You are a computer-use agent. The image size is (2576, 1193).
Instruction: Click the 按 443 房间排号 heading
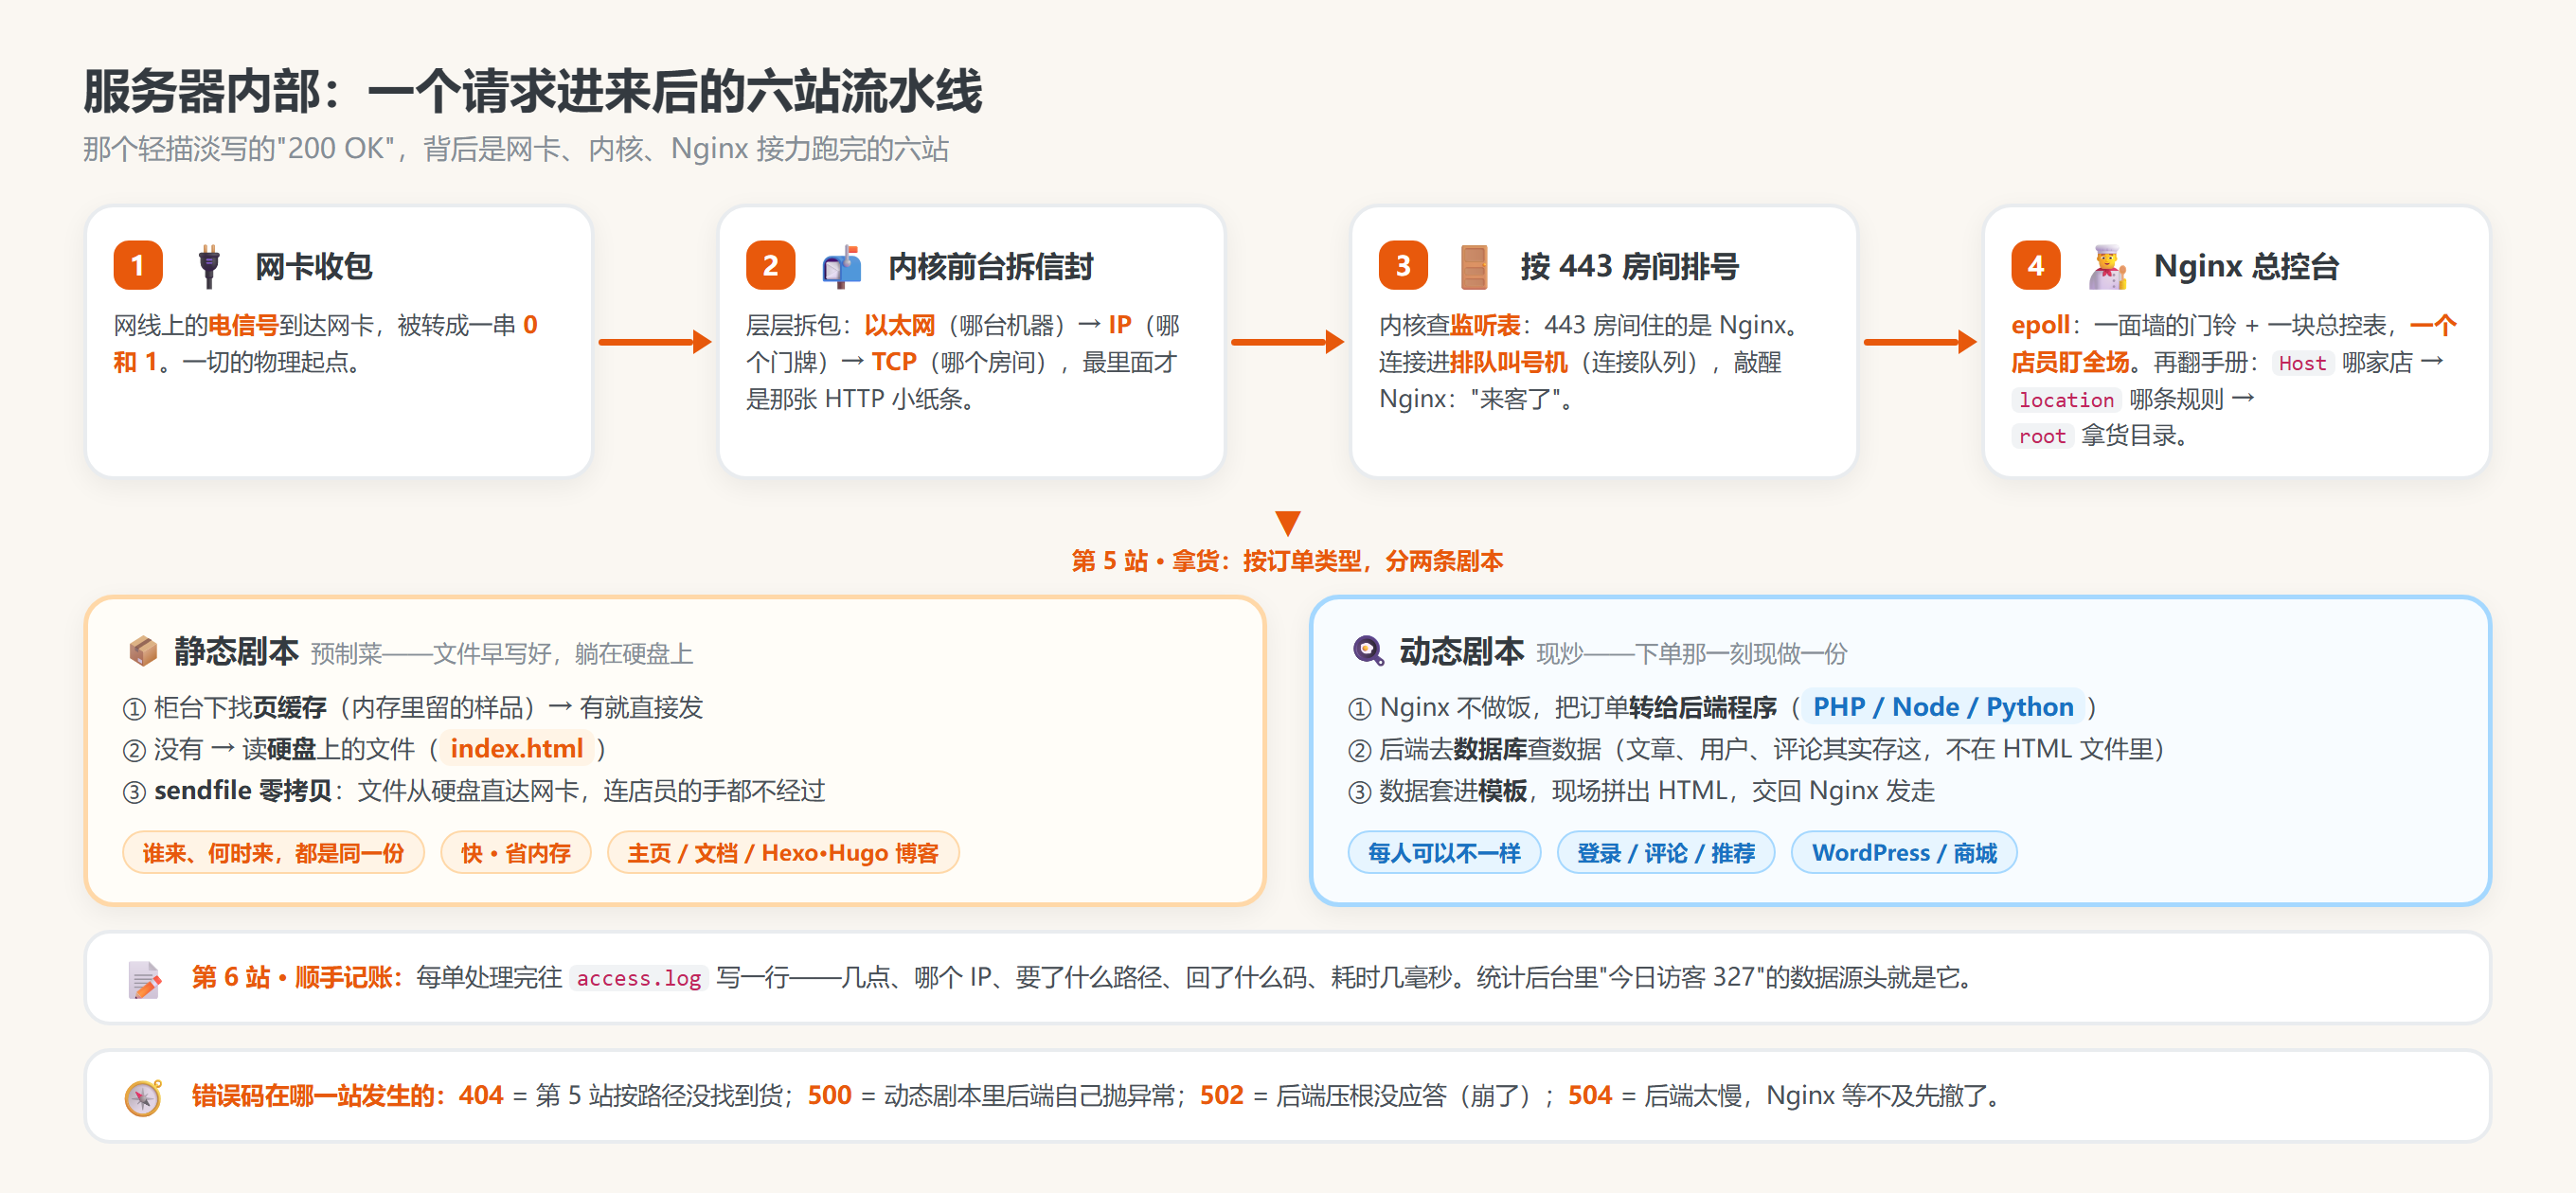[x=1629, y=267]
